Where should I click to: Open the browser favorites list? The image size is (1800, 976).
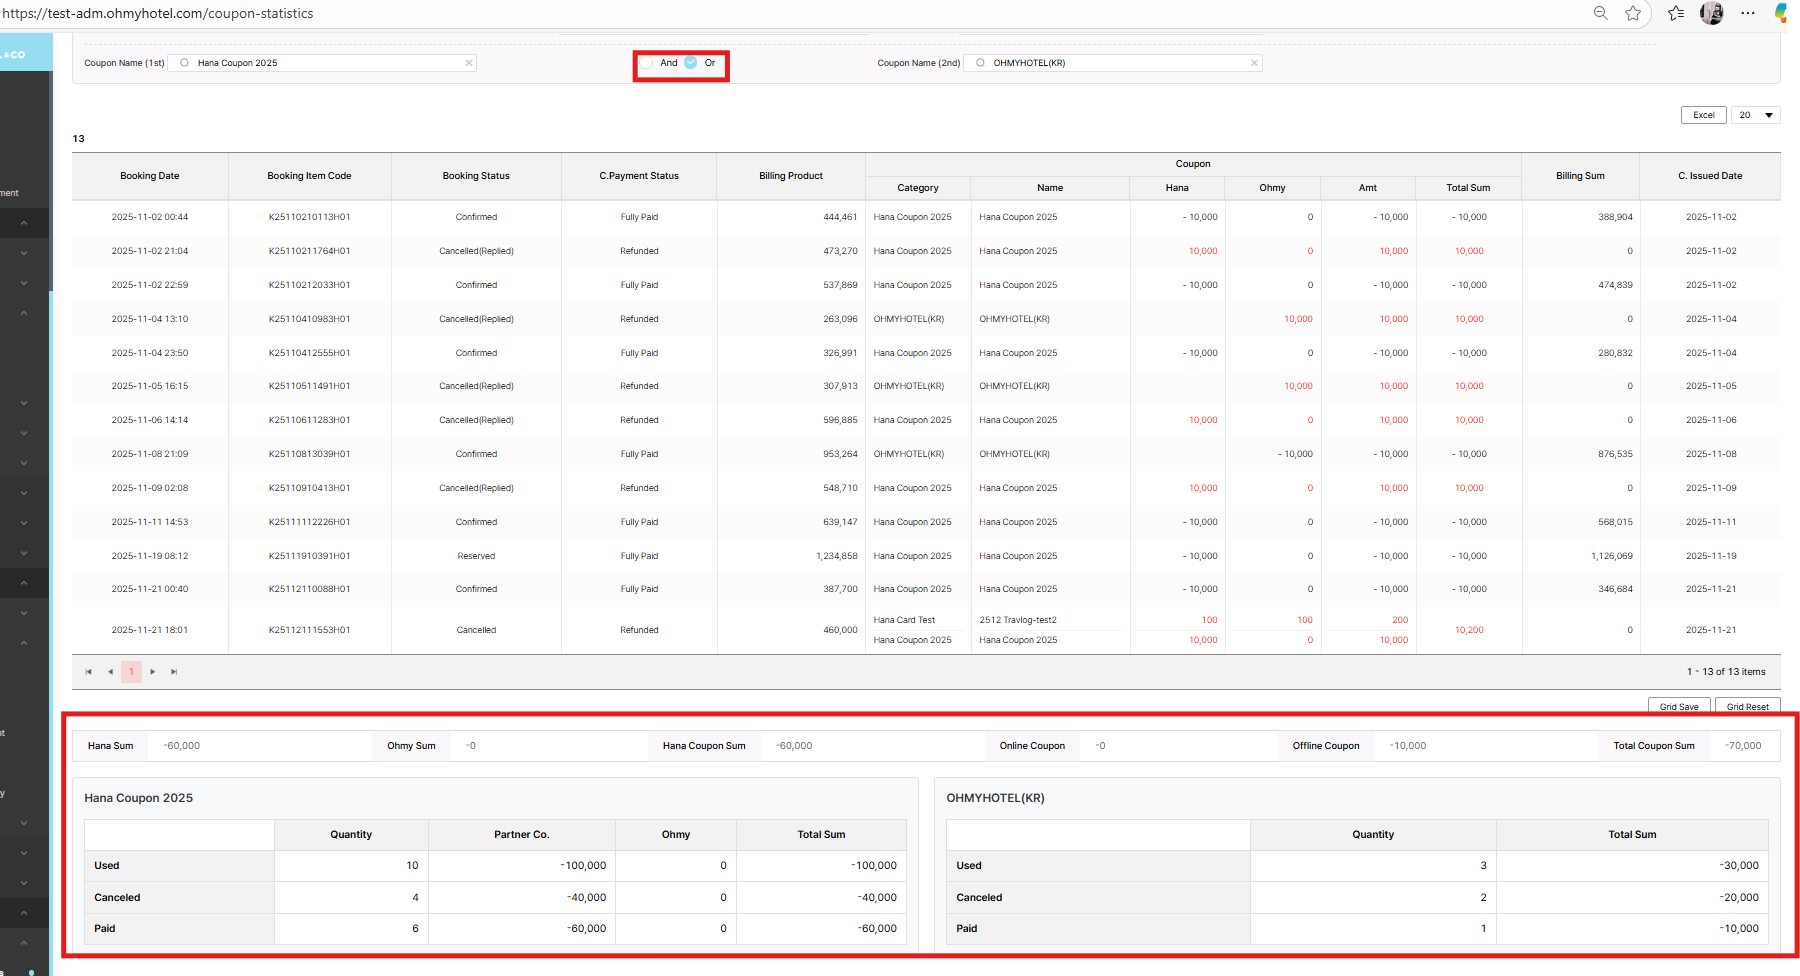[x=1676, y=13]
